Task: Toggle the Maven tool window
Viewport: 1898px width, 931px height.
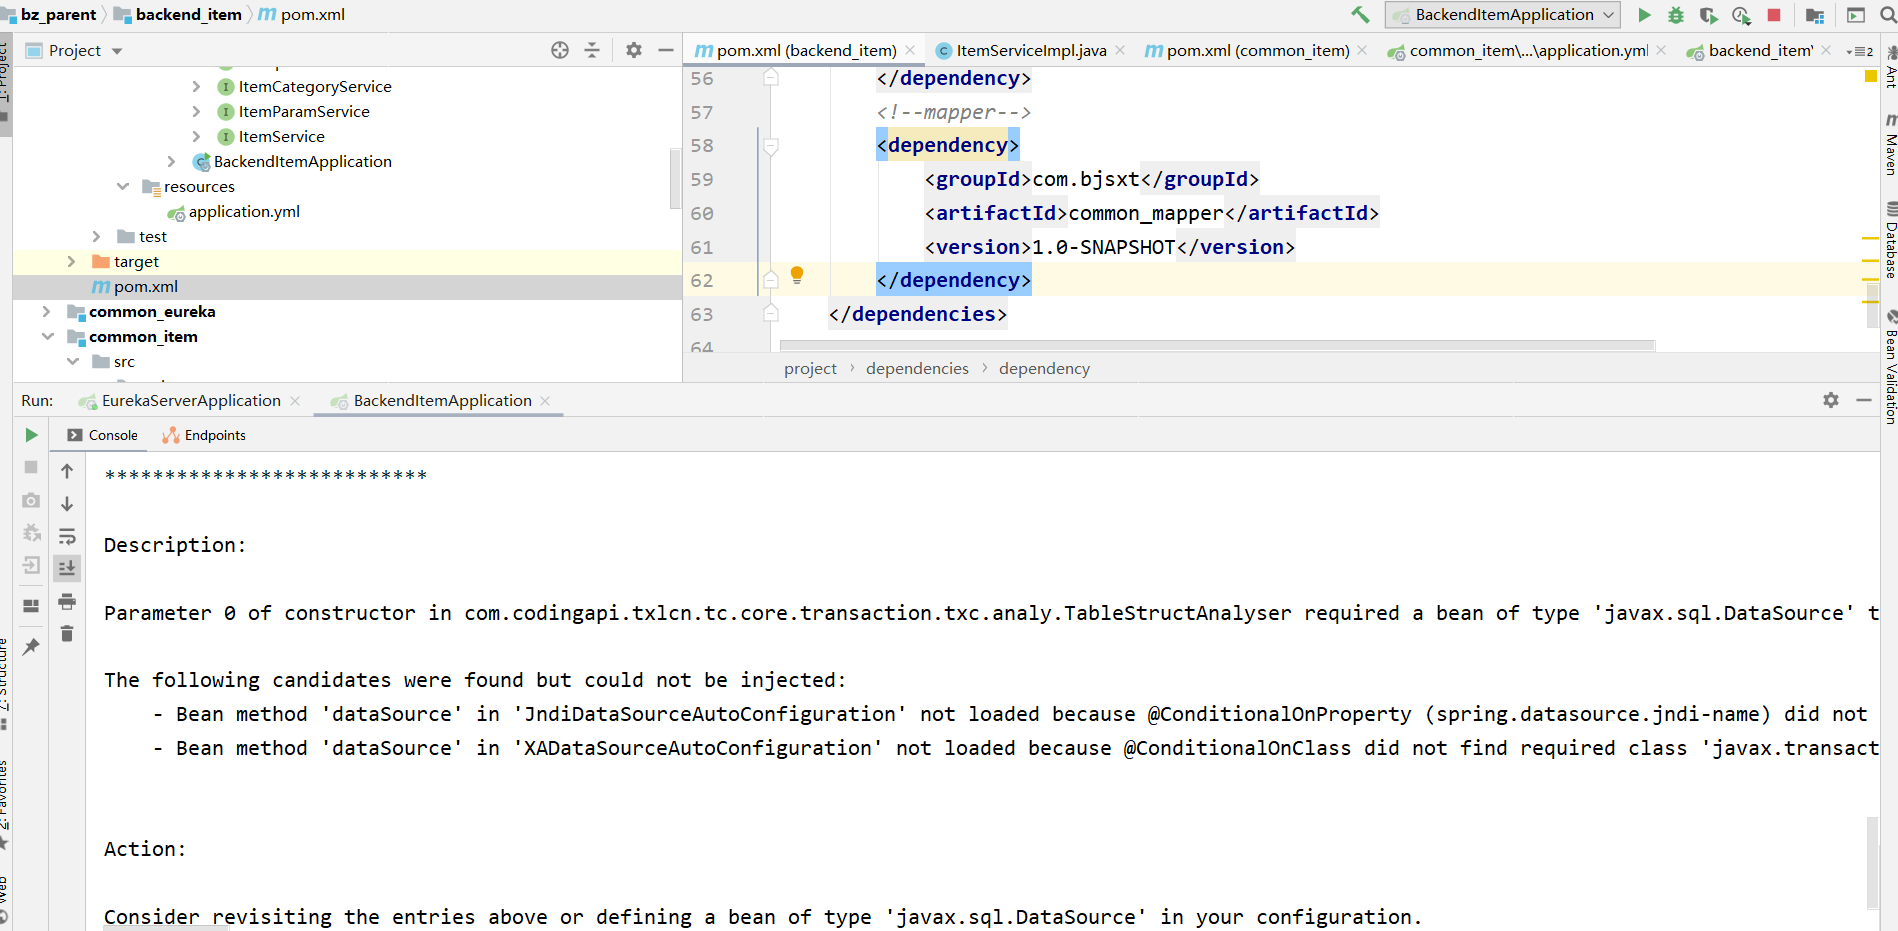Action: tap(1890, 144)
